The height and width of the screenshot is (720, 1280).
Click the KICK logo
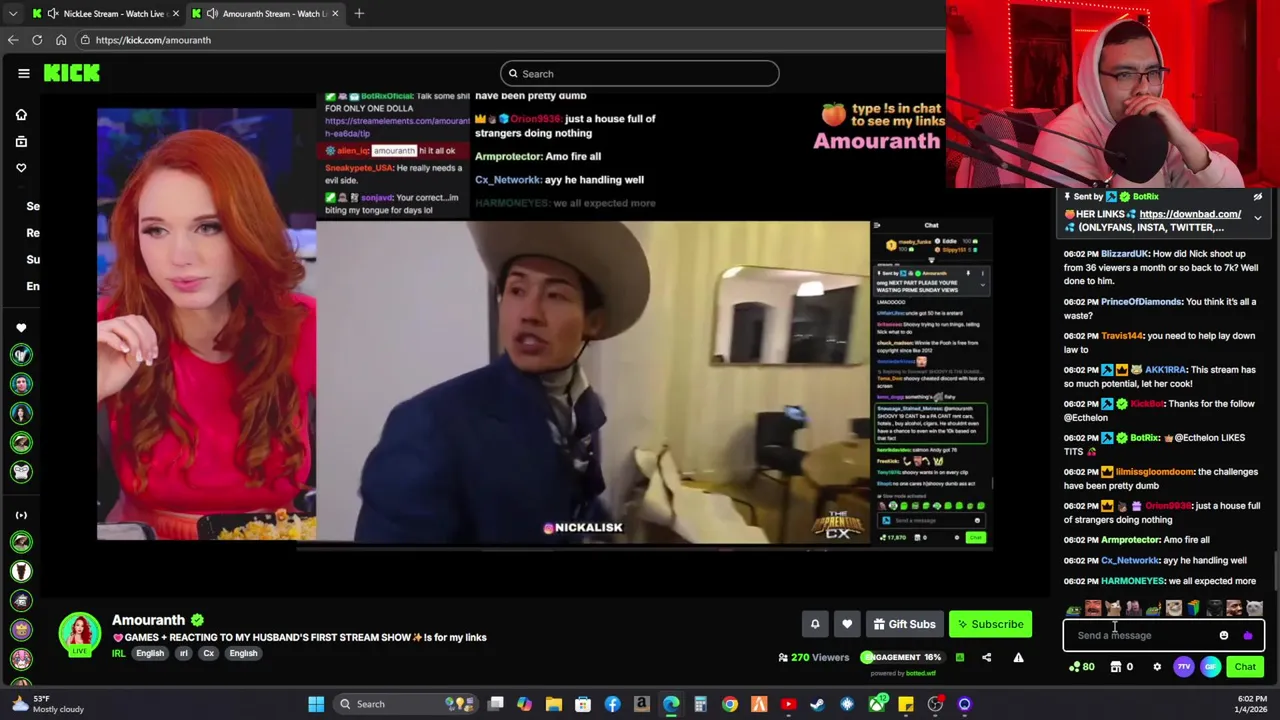(x=72, y=73)
